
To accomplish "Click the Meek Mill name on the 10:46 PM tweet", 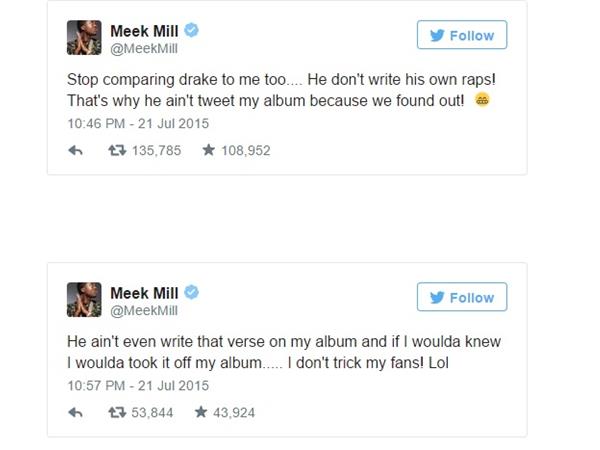I will (143, 32).
